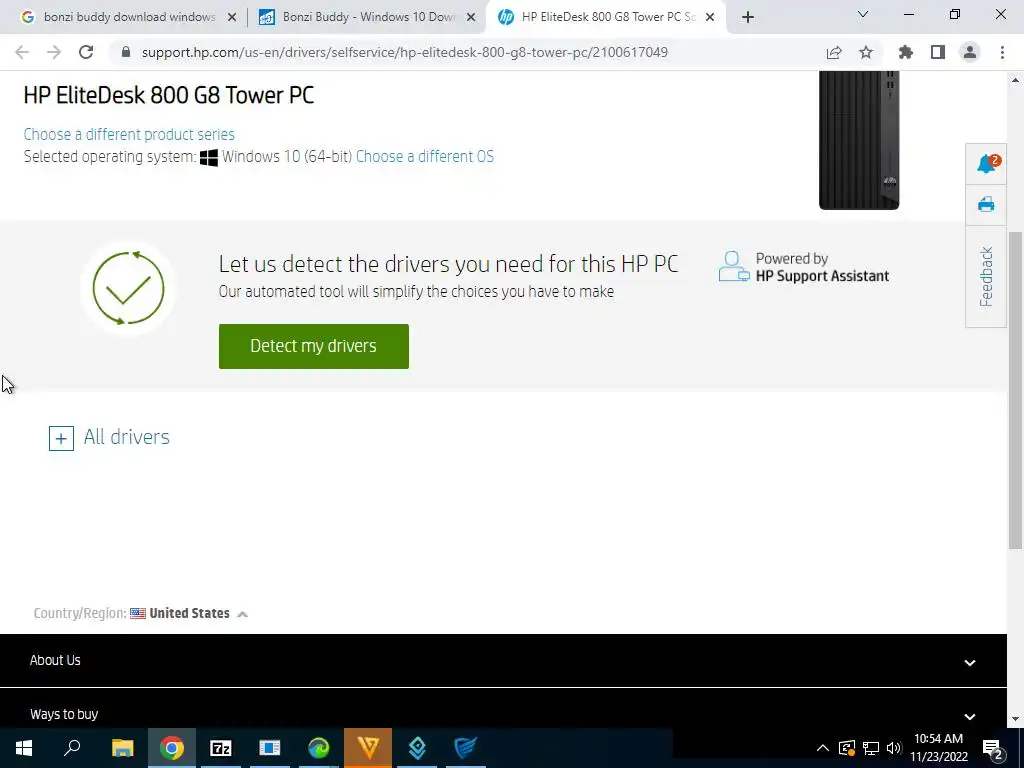Open the Windows Start menu

tap(24, 748)
